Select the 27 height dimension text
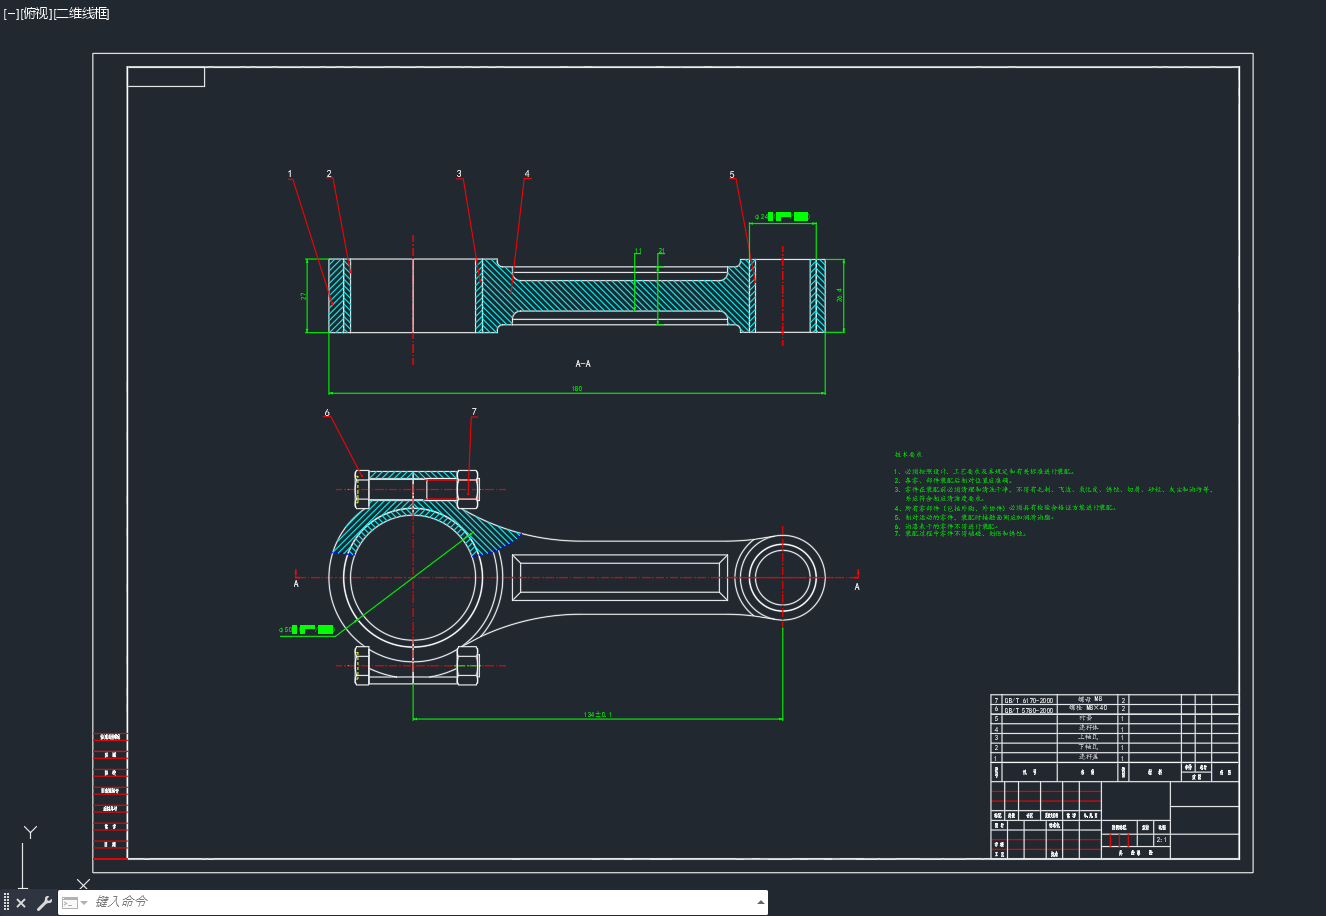1326x916 pixels. (303, 296)
